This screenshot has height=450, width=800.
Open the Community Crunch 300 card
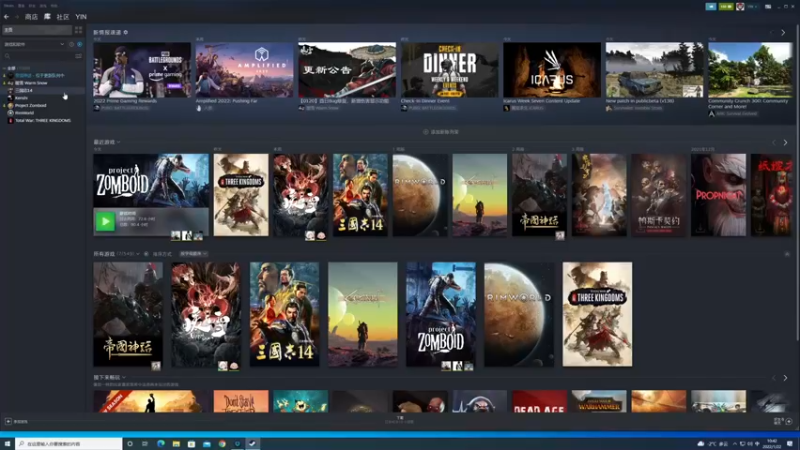[750, 70]
